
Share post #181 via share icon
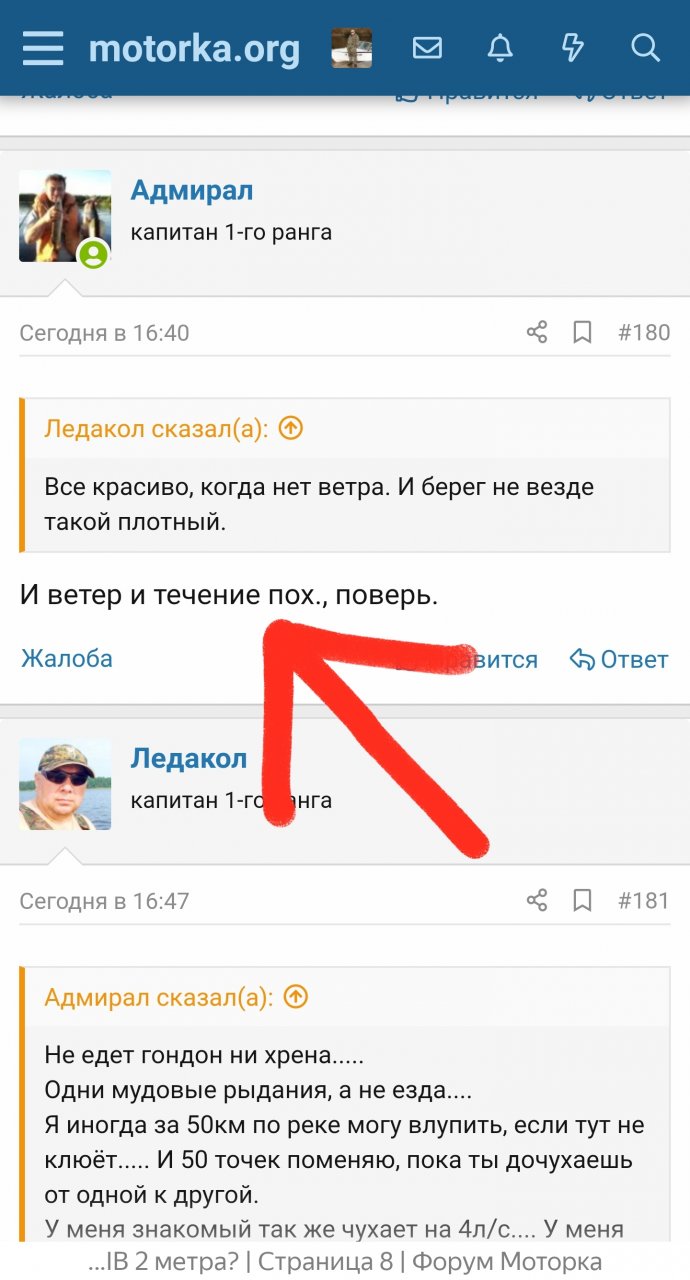click(537, 900)
